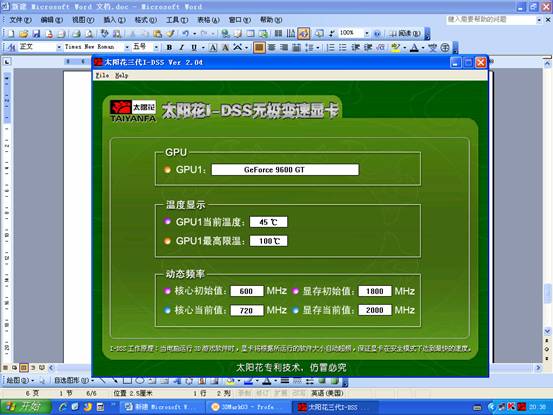This screenshot has width=553, height=415.
Task: Toggle Underline formatting in Word
Action: tap(194, 47)
